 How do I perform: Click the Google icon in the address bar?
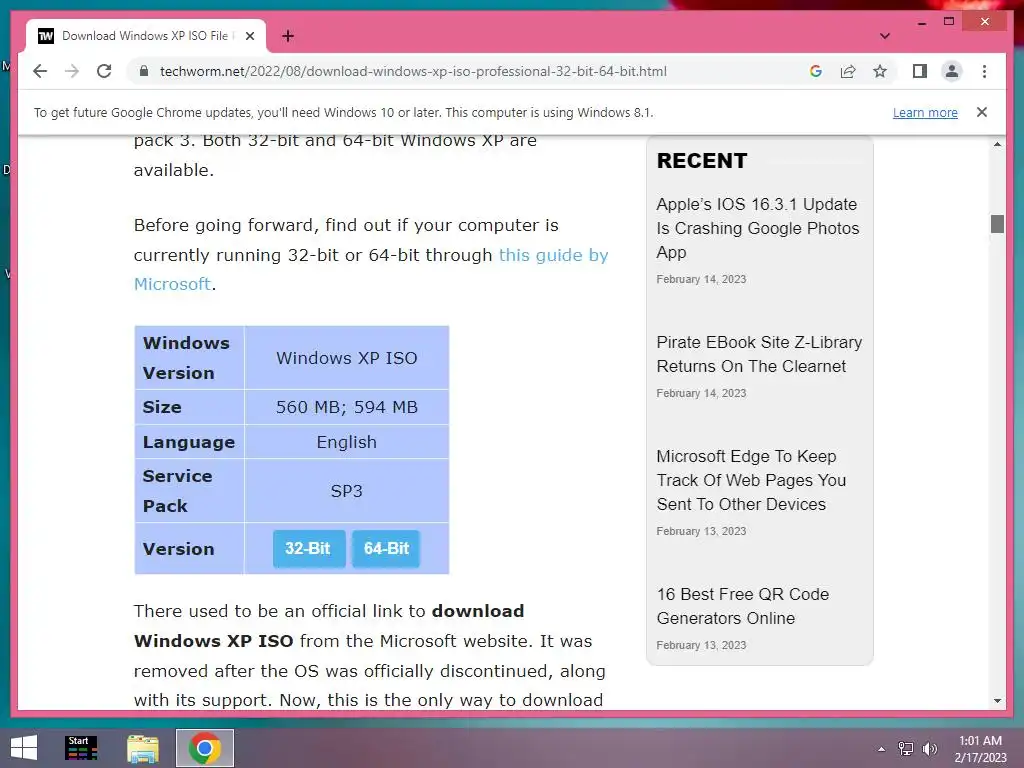tap(816, 71)
